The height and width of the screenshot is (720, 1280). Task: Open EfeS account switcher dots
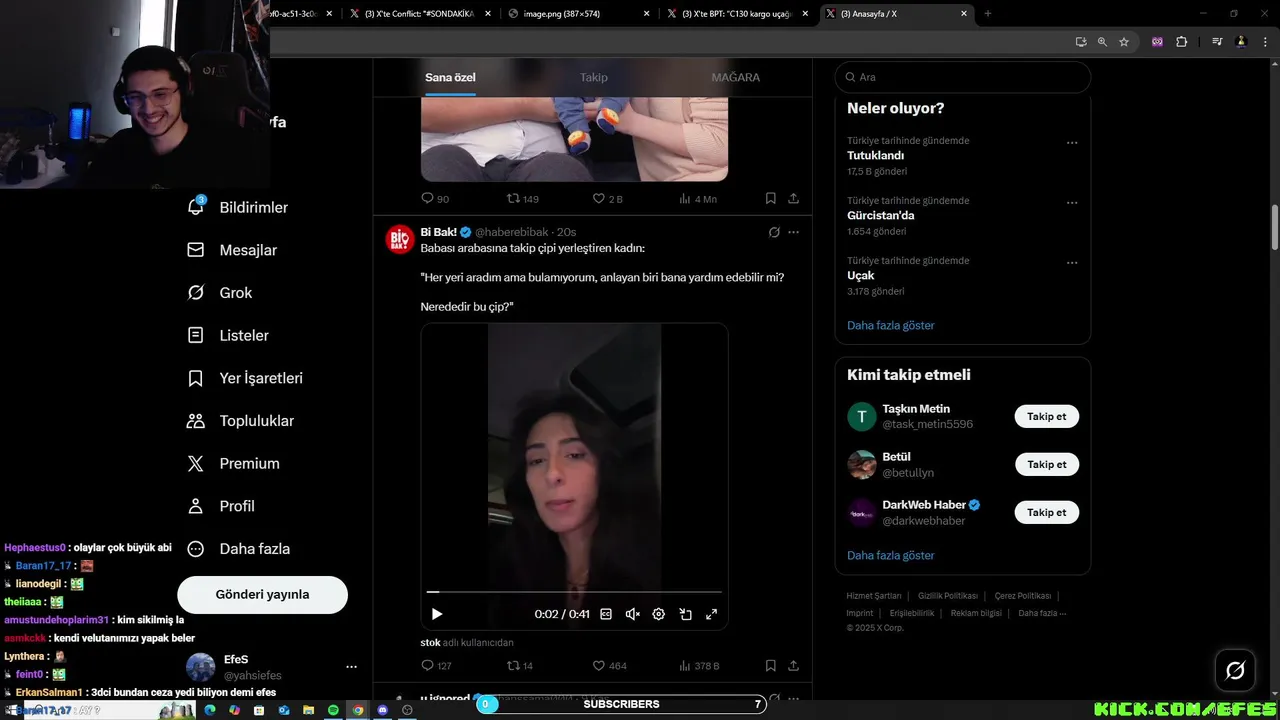tap(351, 666)
